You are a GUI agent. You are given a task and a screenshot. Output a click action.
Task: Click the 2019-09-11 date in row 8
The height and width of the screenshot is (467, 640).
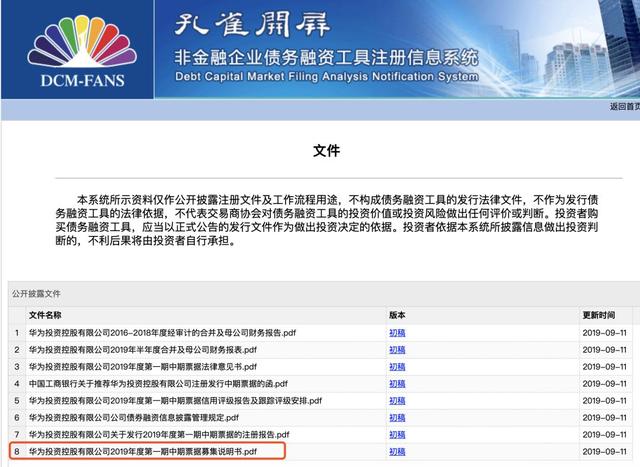604,451
